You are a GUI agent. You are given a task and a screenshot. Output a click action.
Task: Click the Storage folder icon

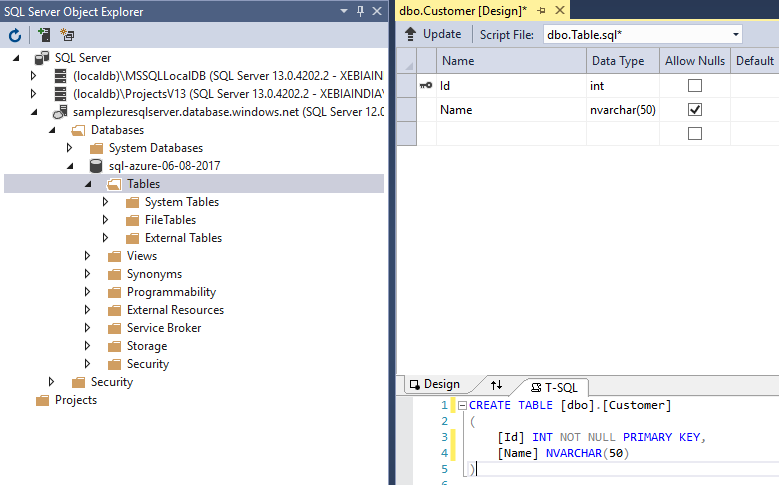114,346
